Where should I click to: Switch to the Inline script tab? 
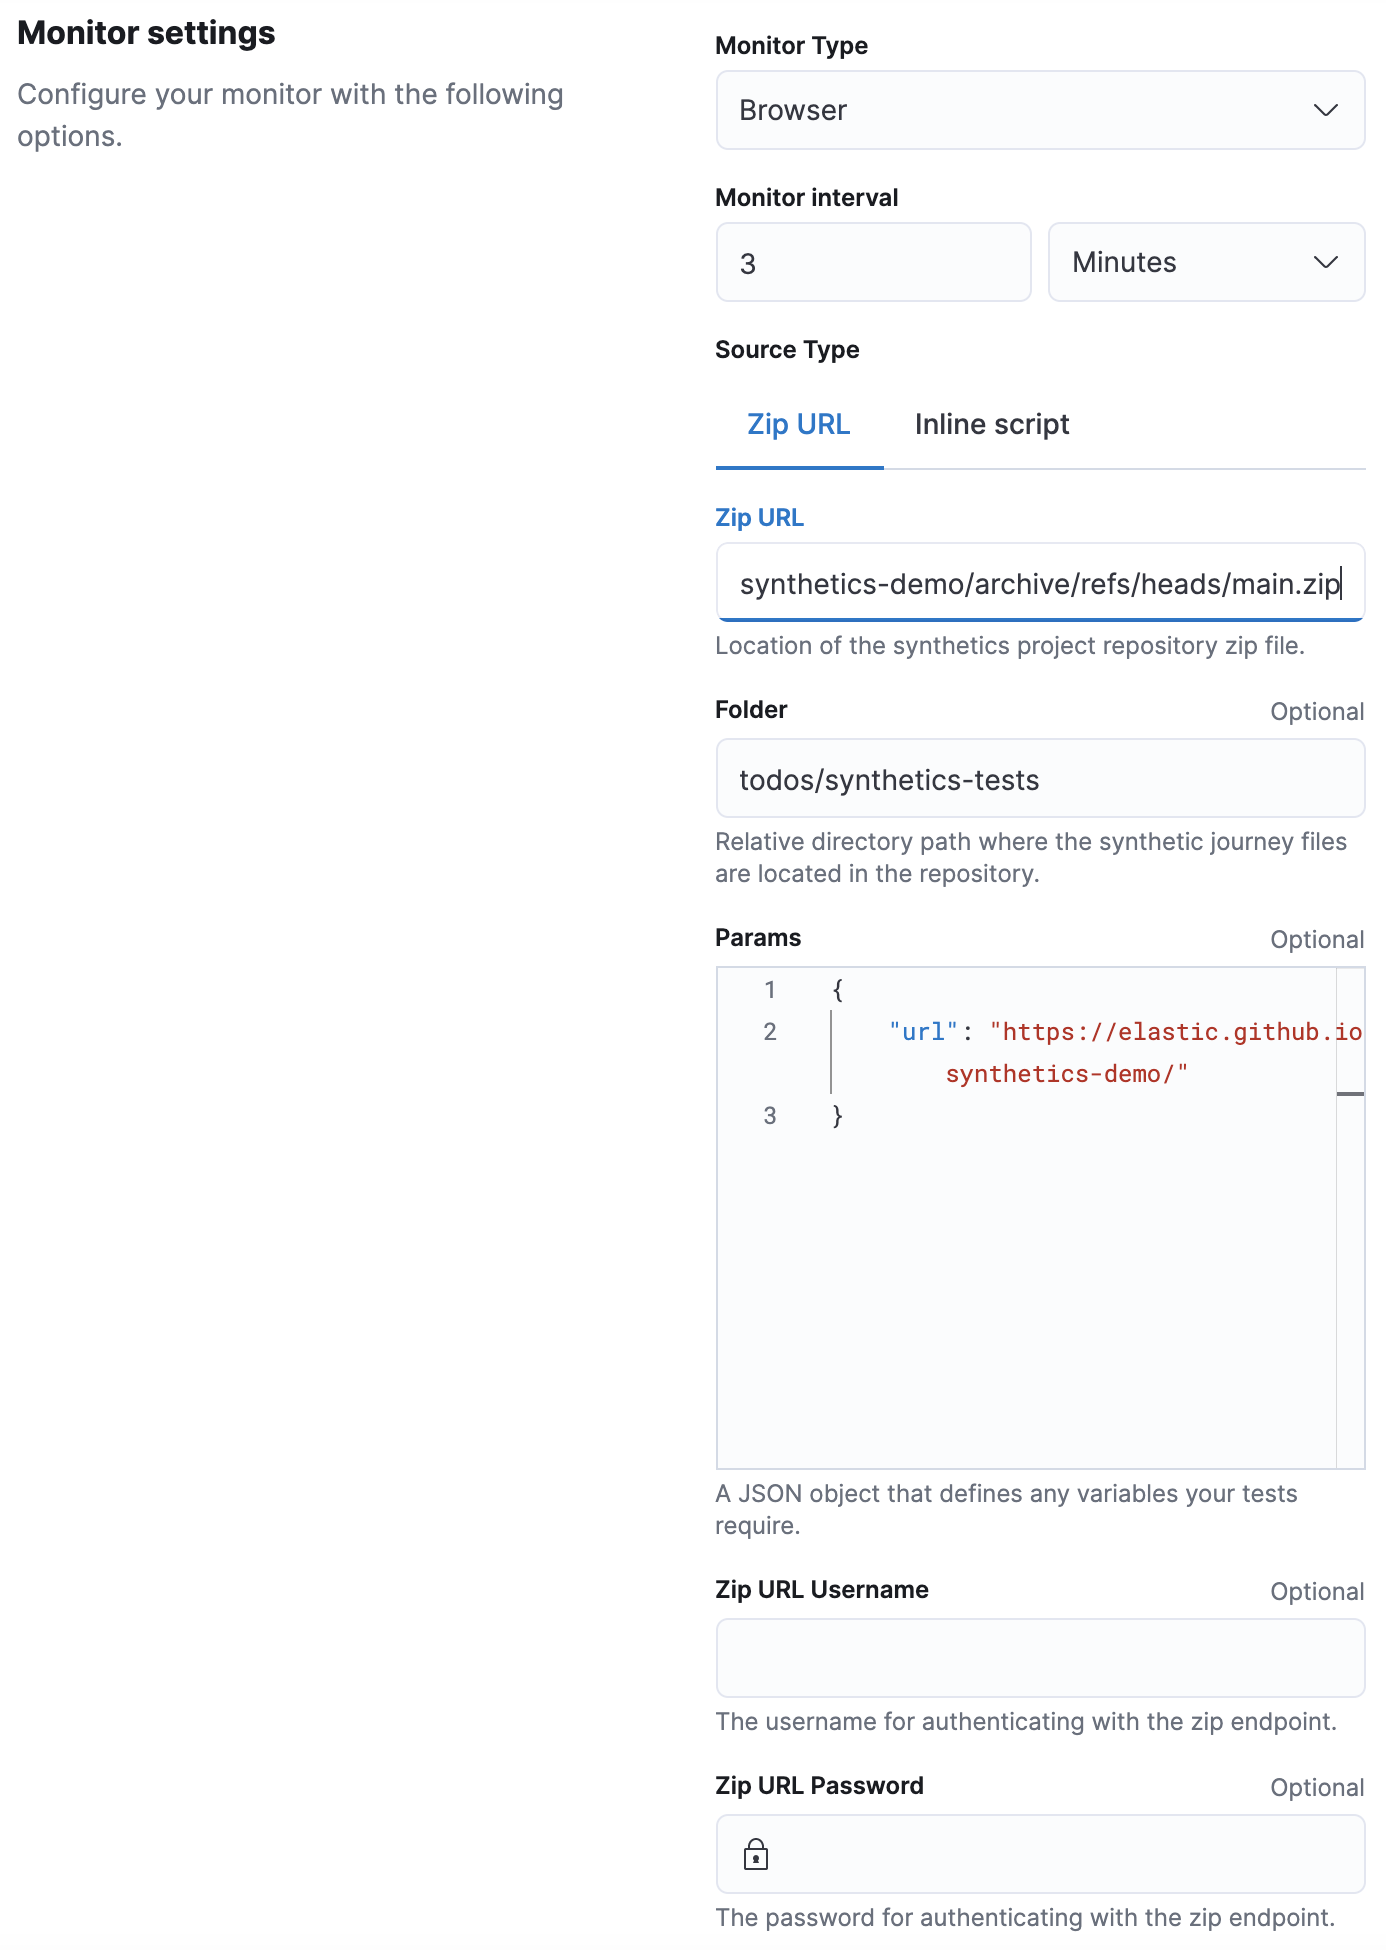click(991, 425)
